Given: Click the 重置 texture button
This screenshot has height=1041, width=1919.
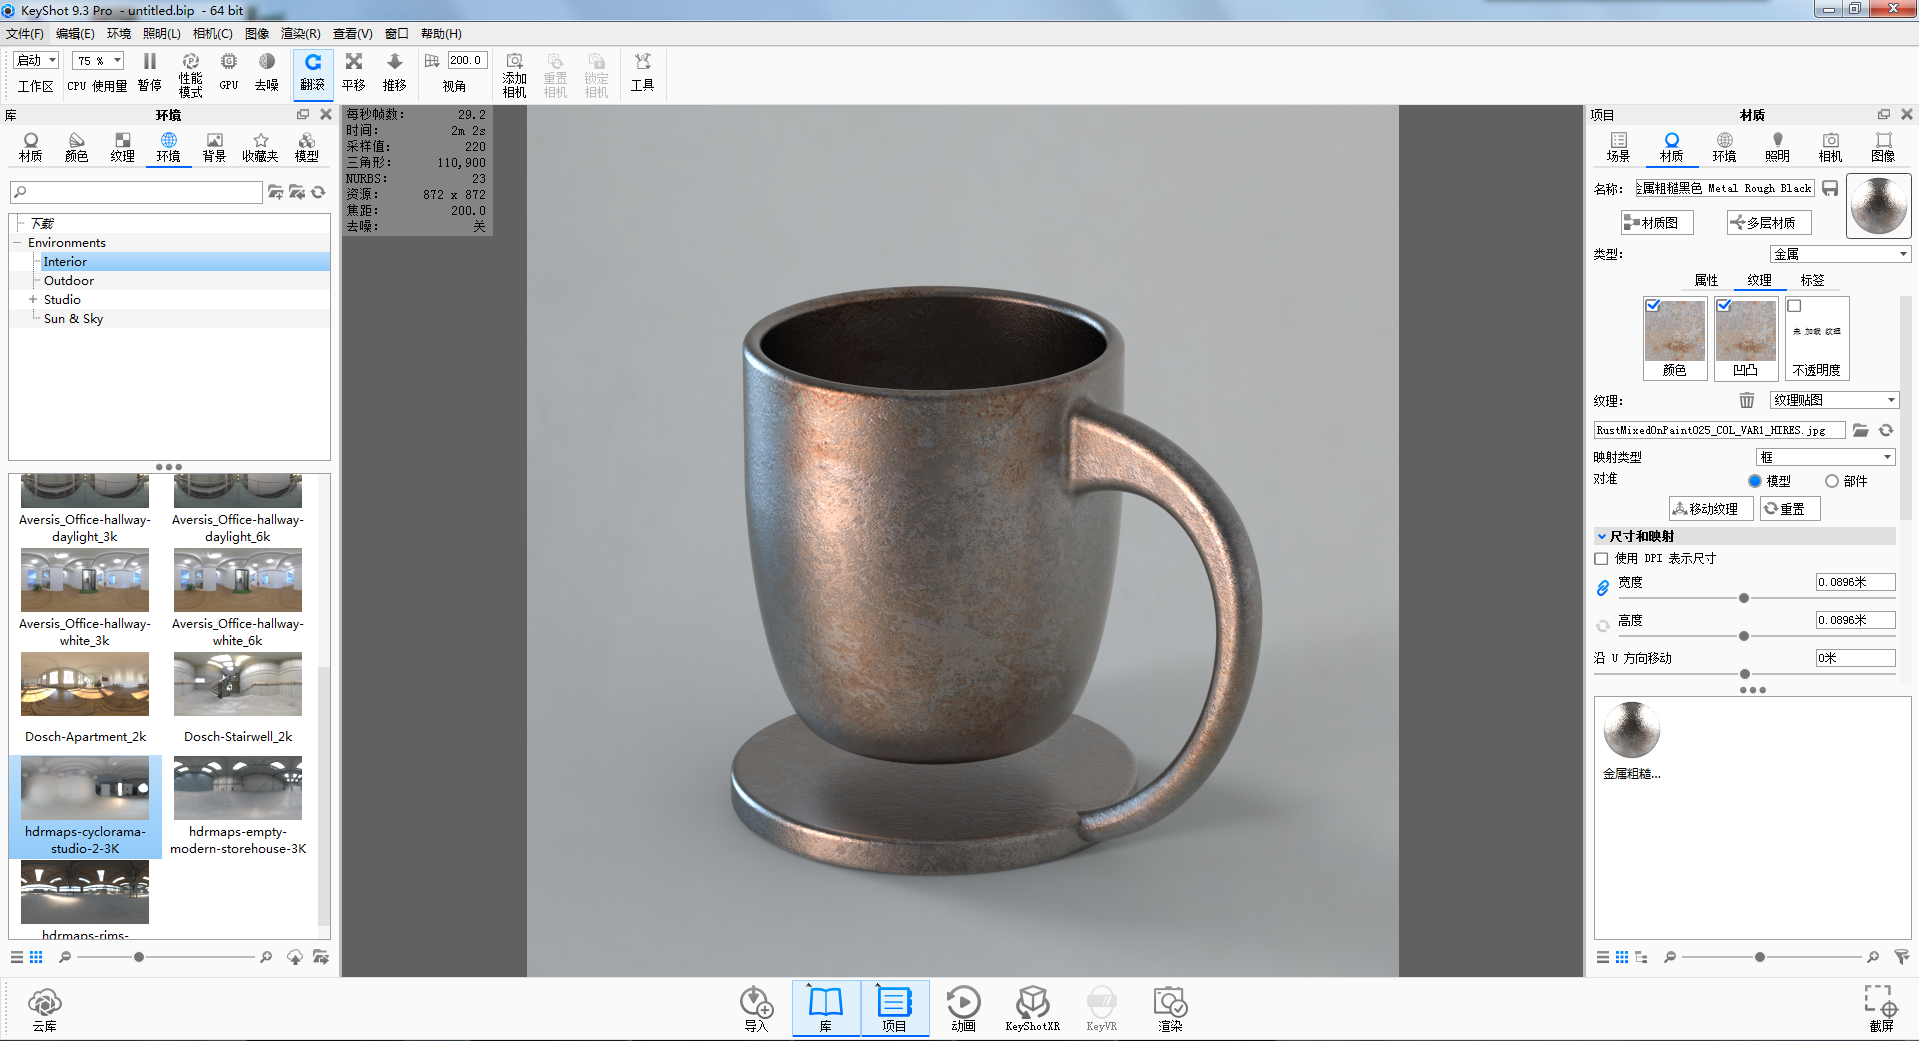Looking at the screenshot, I should point(1790,509).
